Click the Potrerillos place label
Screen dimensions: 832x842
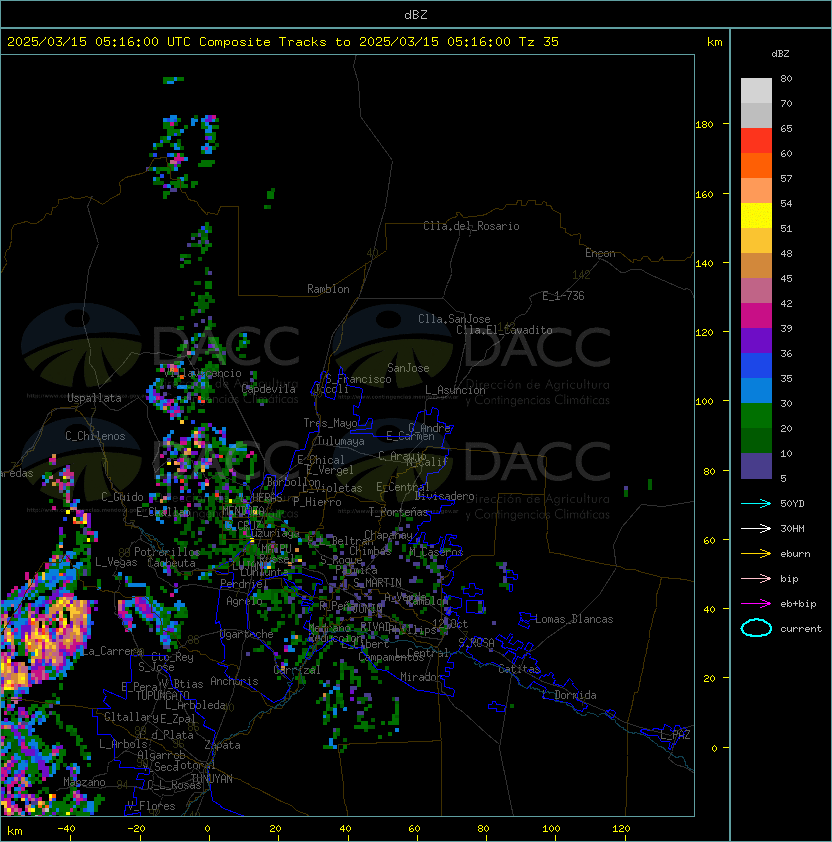(x=167, y=552)
